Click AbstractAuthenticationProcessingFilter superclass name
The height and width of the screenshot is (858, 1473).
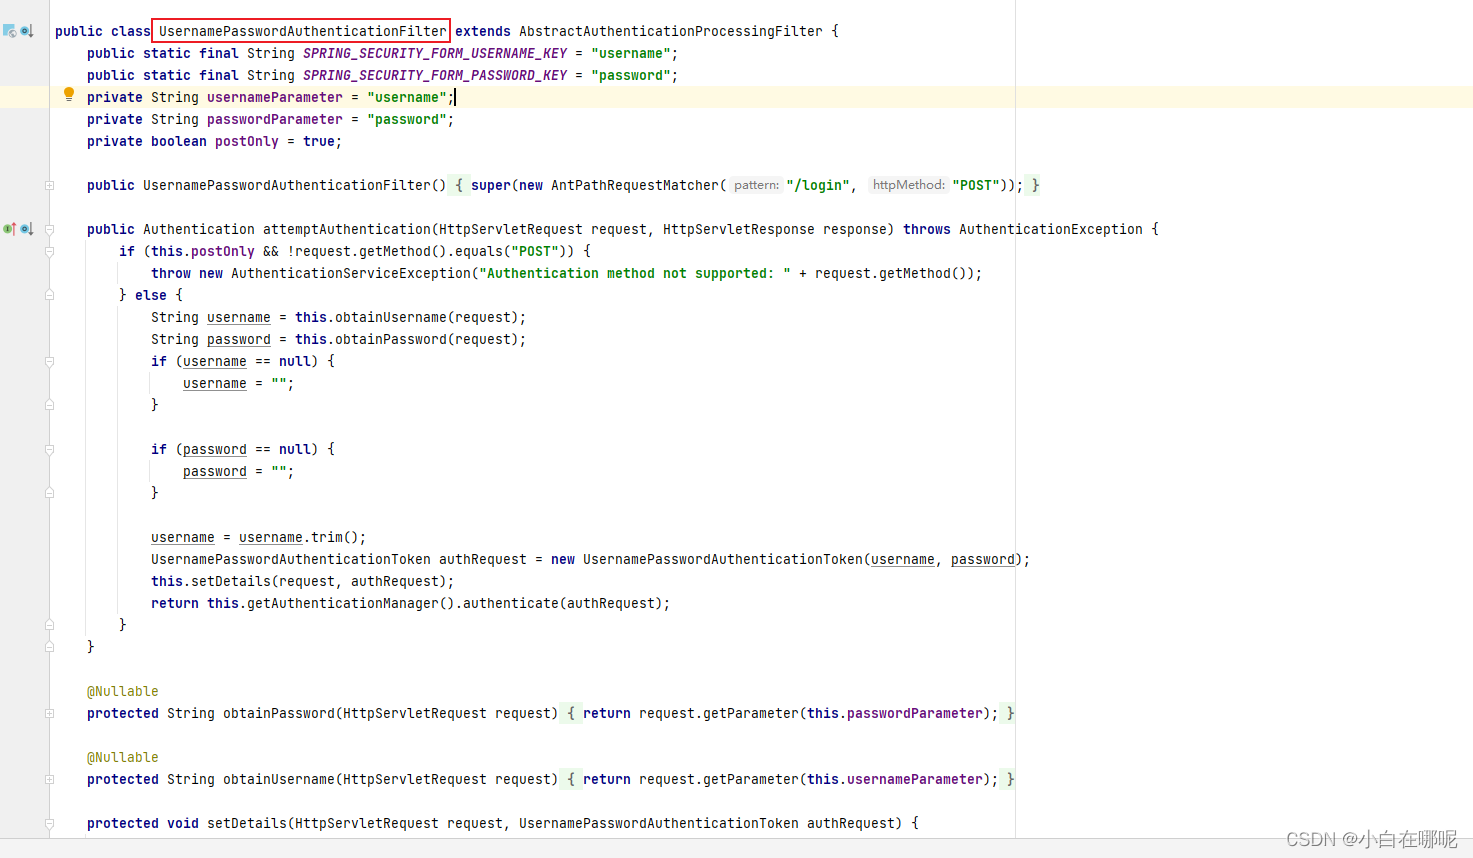(x=671, y=31)
